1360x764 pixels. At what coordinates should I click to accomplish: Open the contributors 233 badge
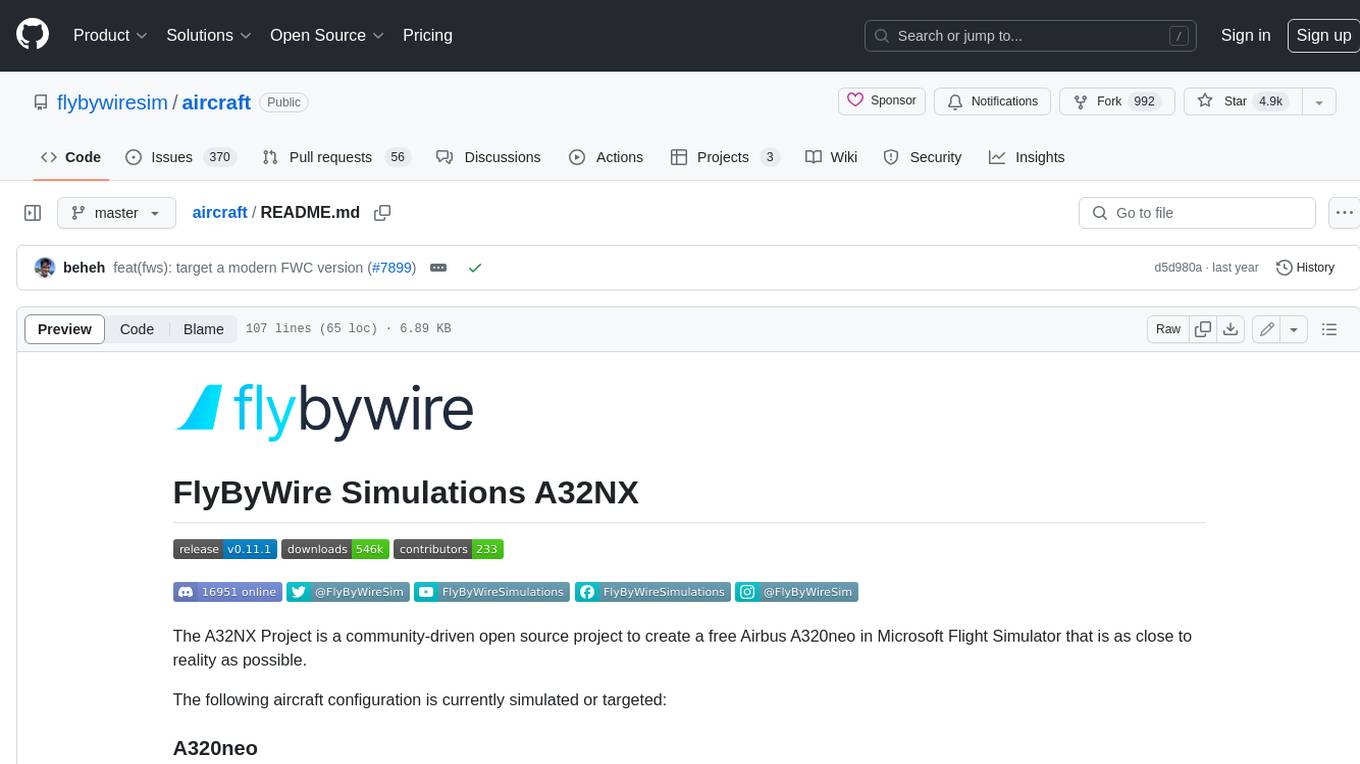448,549
